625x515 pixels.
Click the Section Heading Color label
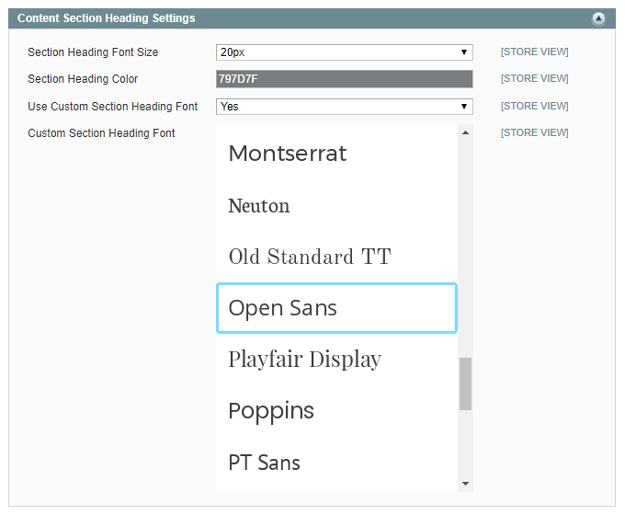point(83,79)
